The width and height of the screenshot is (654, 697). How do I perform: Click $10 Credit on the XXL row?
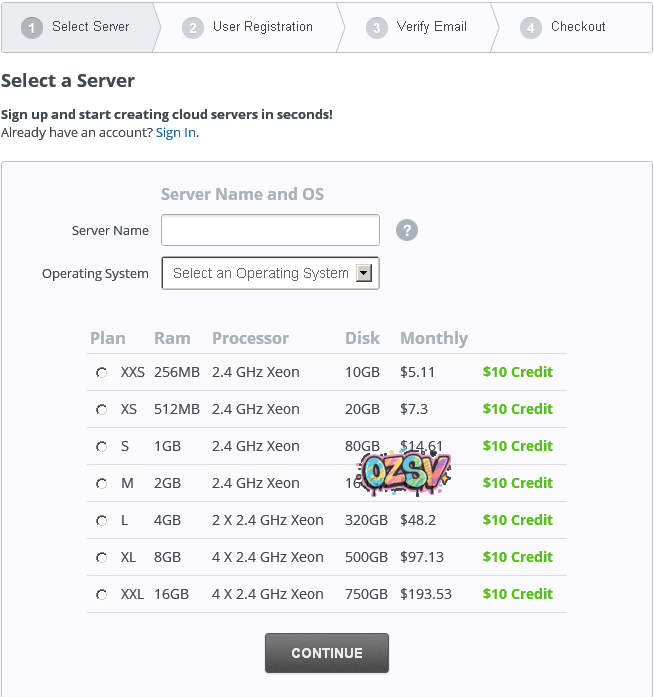pos(517,594)
